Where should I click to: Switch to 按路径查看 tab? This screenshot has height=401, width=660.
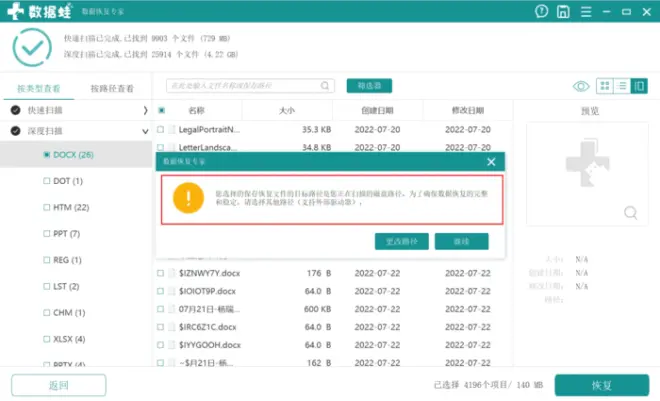(x=112, y=88)
